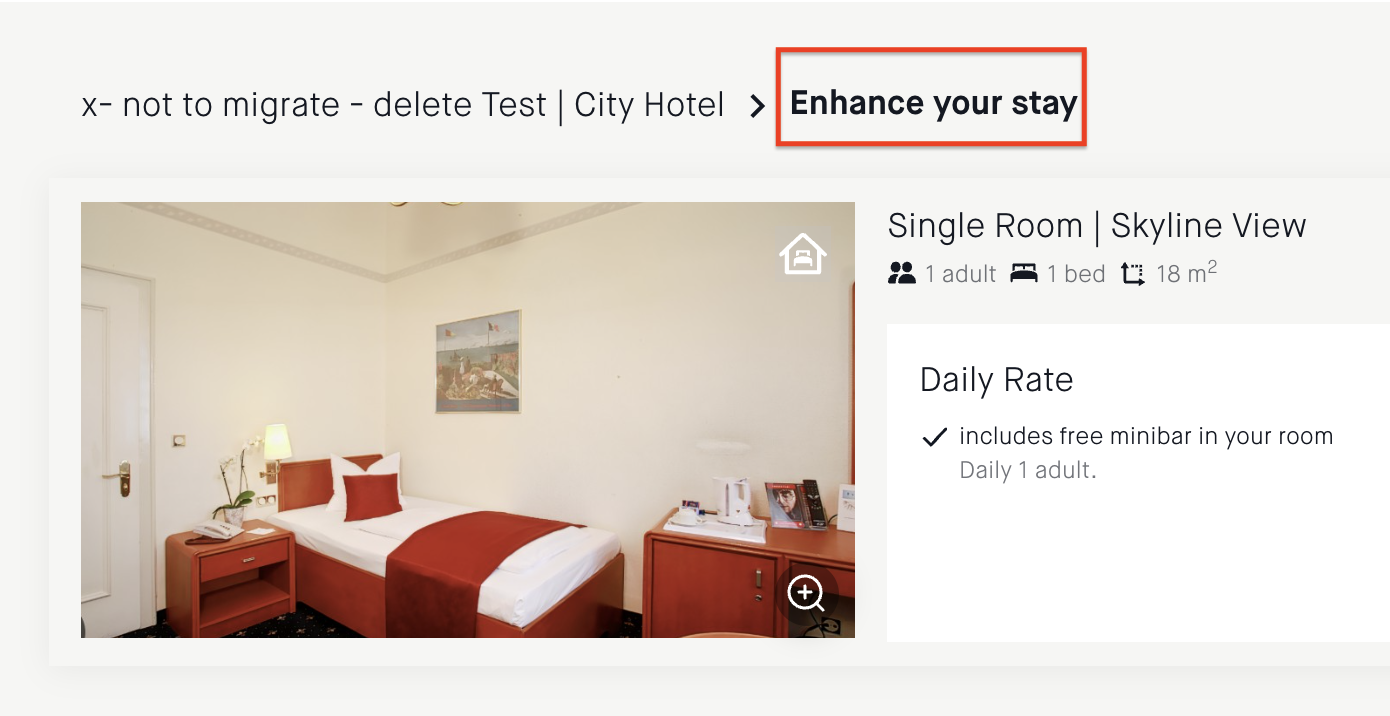Open the Single Room | Skyline View title

(x=1097, y=226)
